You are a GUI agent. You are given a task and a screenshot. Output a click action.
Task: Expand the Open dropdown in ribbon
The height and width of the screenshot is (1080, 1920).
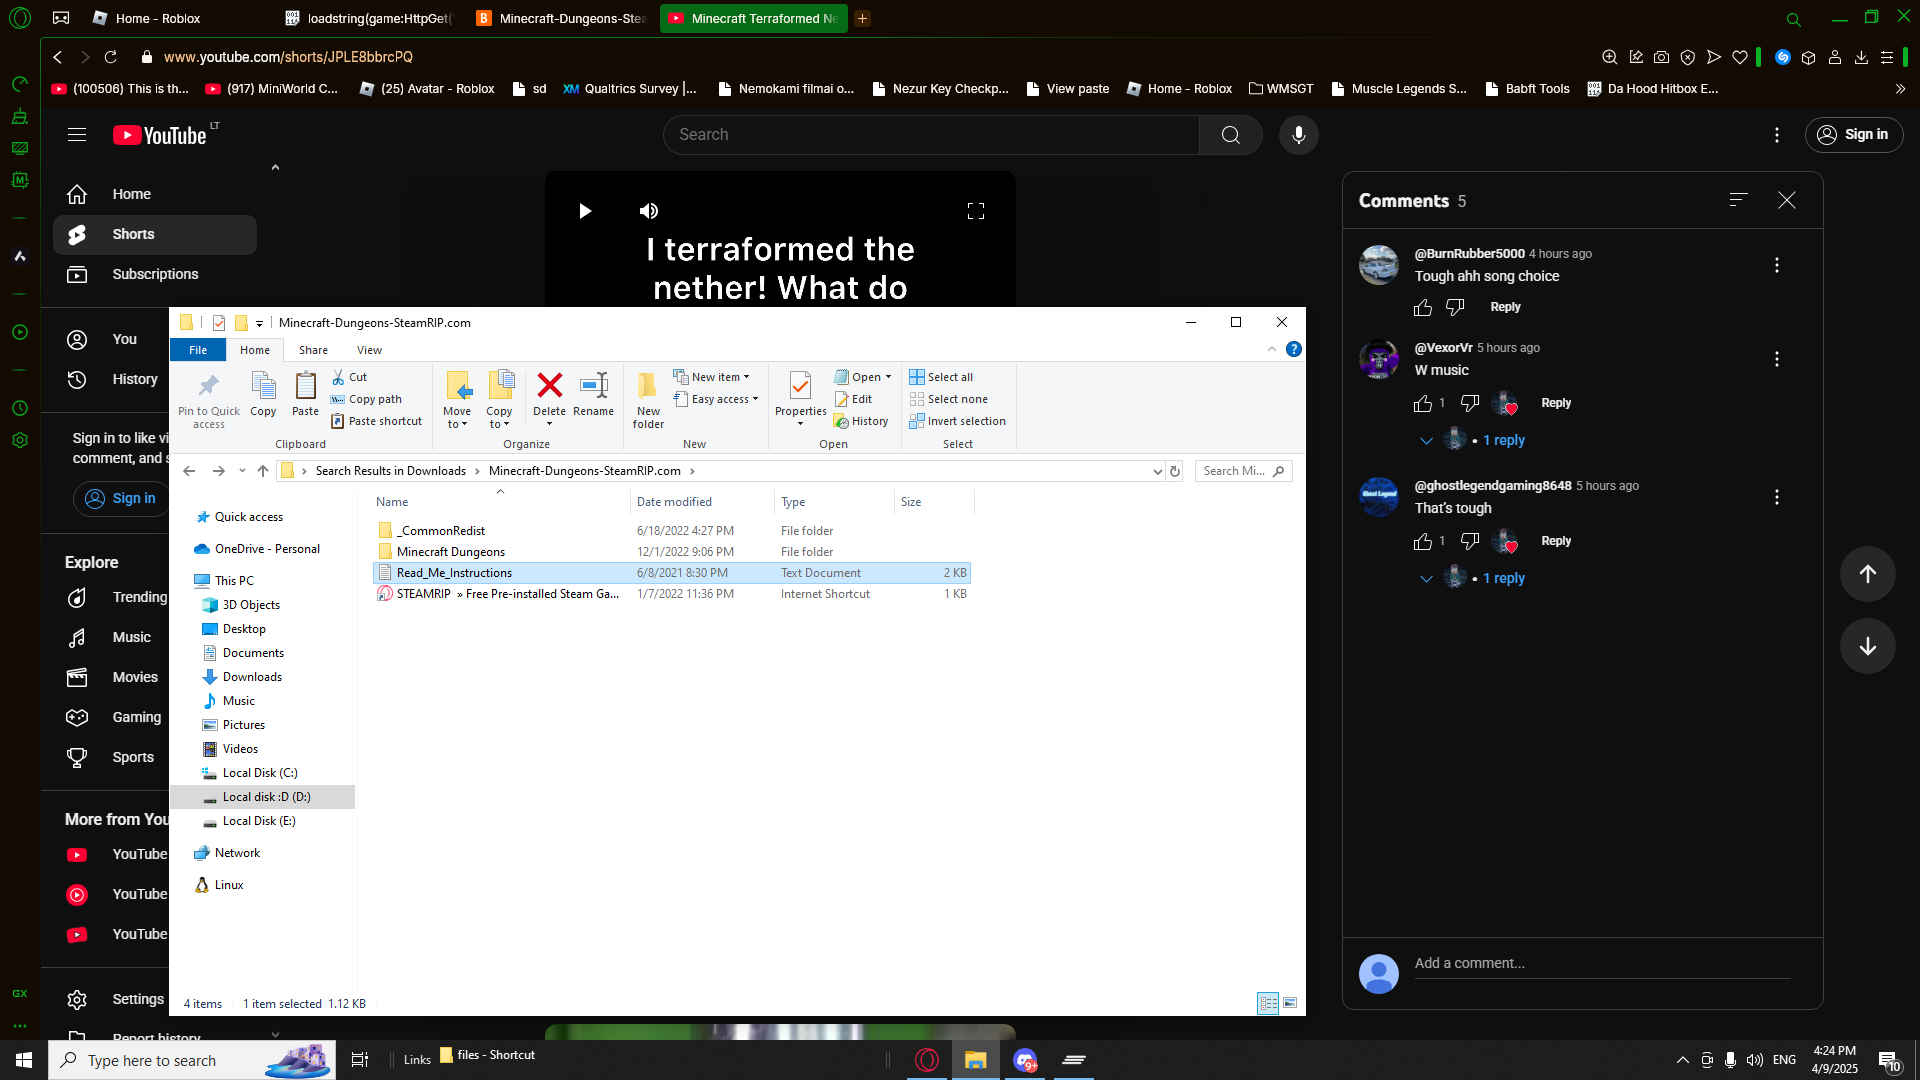862,377
